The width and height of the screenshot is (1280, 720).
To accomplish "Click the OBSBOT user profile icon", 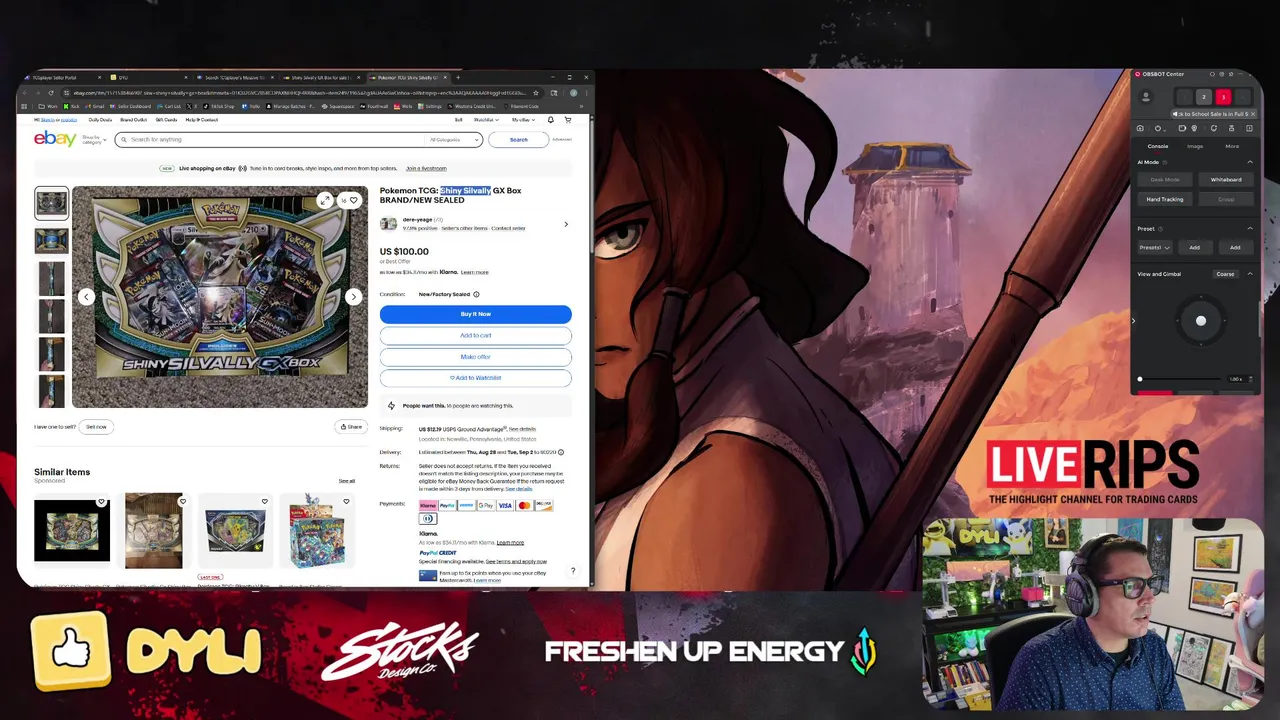I will (x=1146, y=97).
